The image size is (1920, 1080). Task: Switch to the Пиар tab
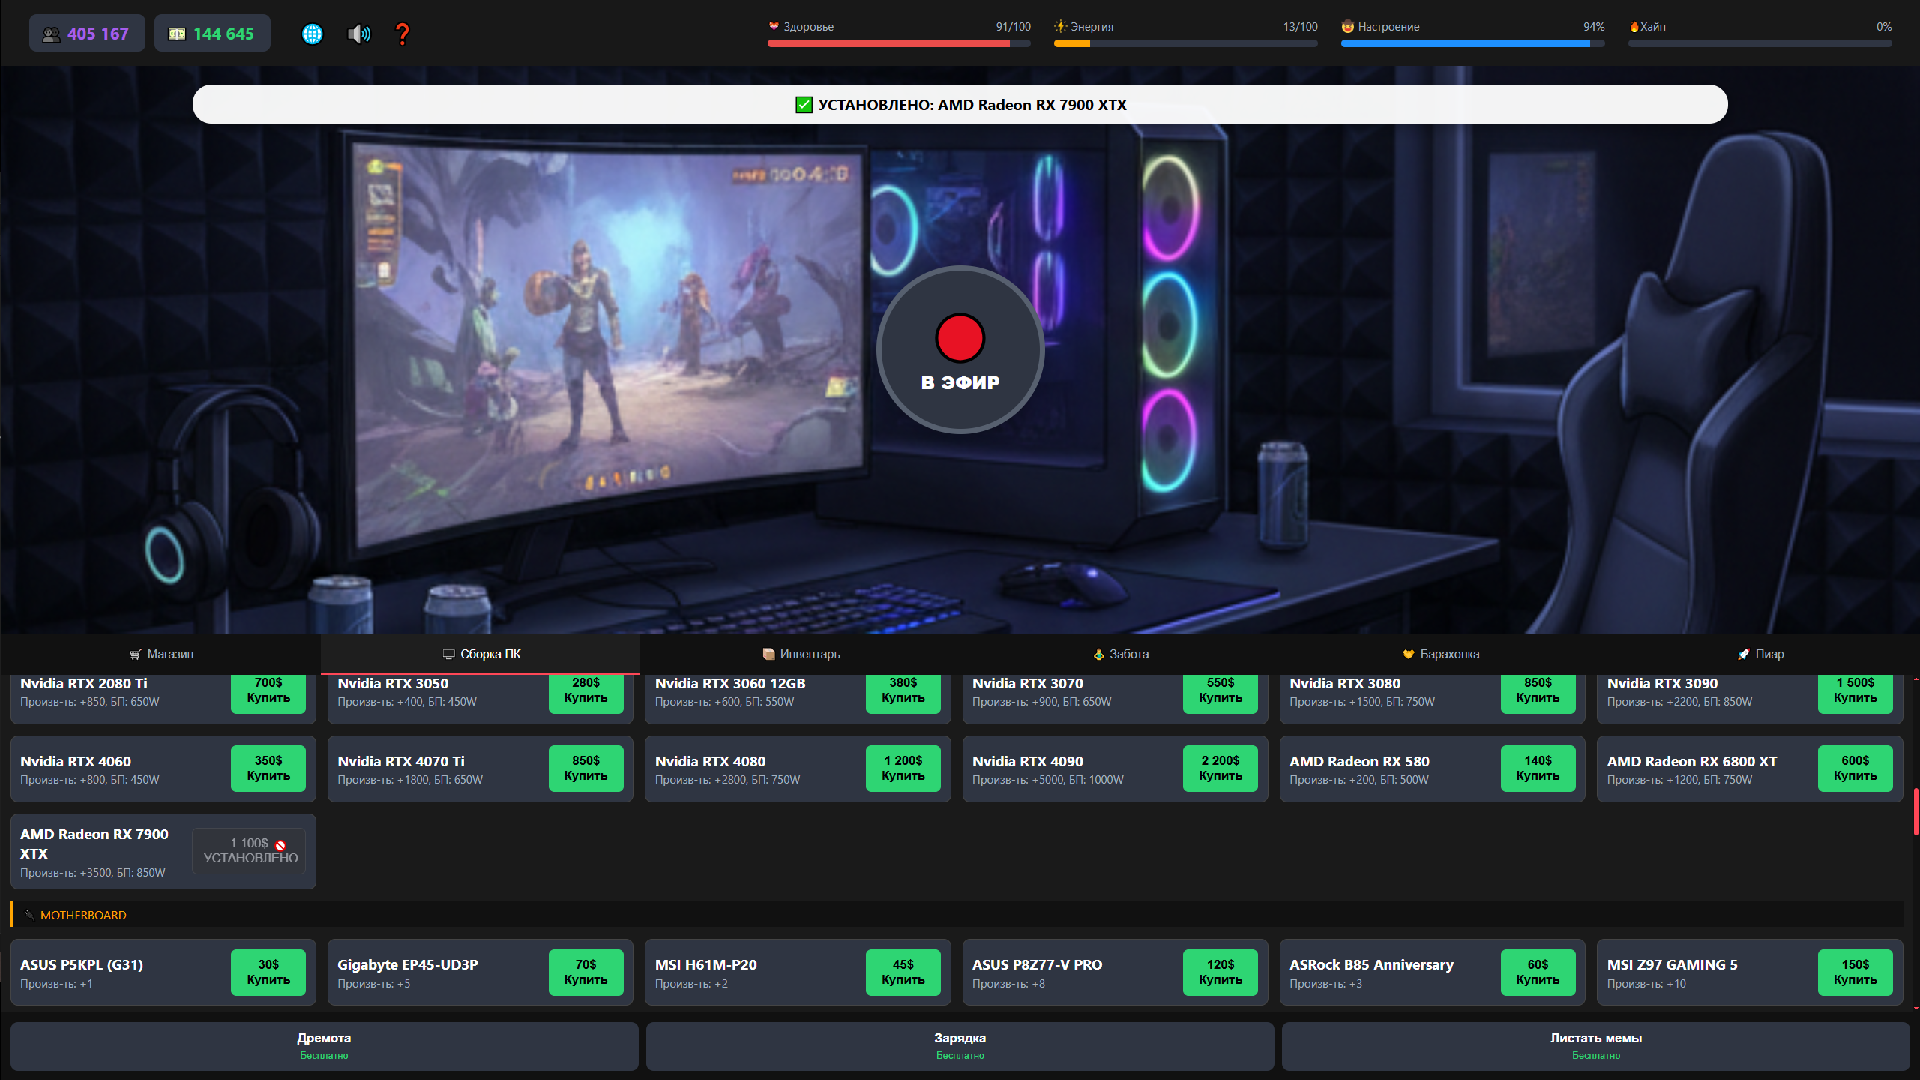coord(1760,654)
